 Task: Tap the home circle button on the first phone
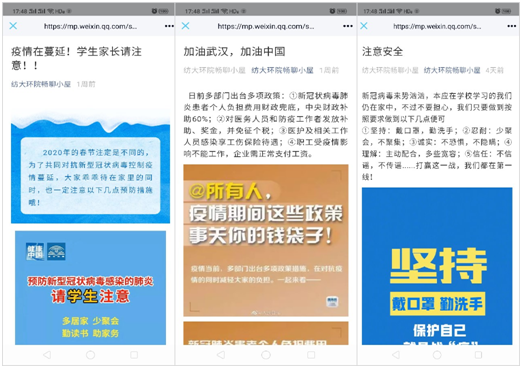[x=90, y=355]
